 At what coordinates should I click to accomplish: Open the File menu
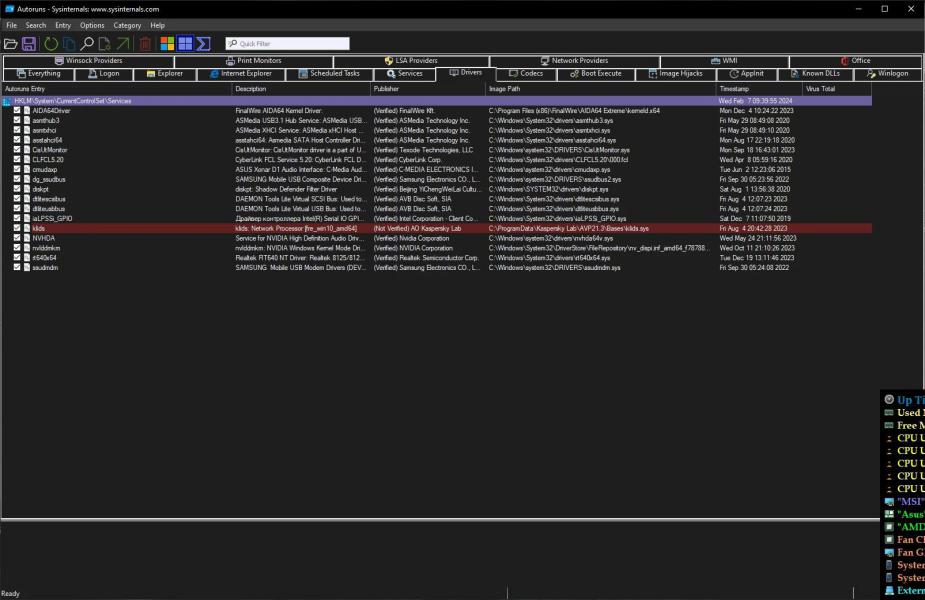coord(12,25)
